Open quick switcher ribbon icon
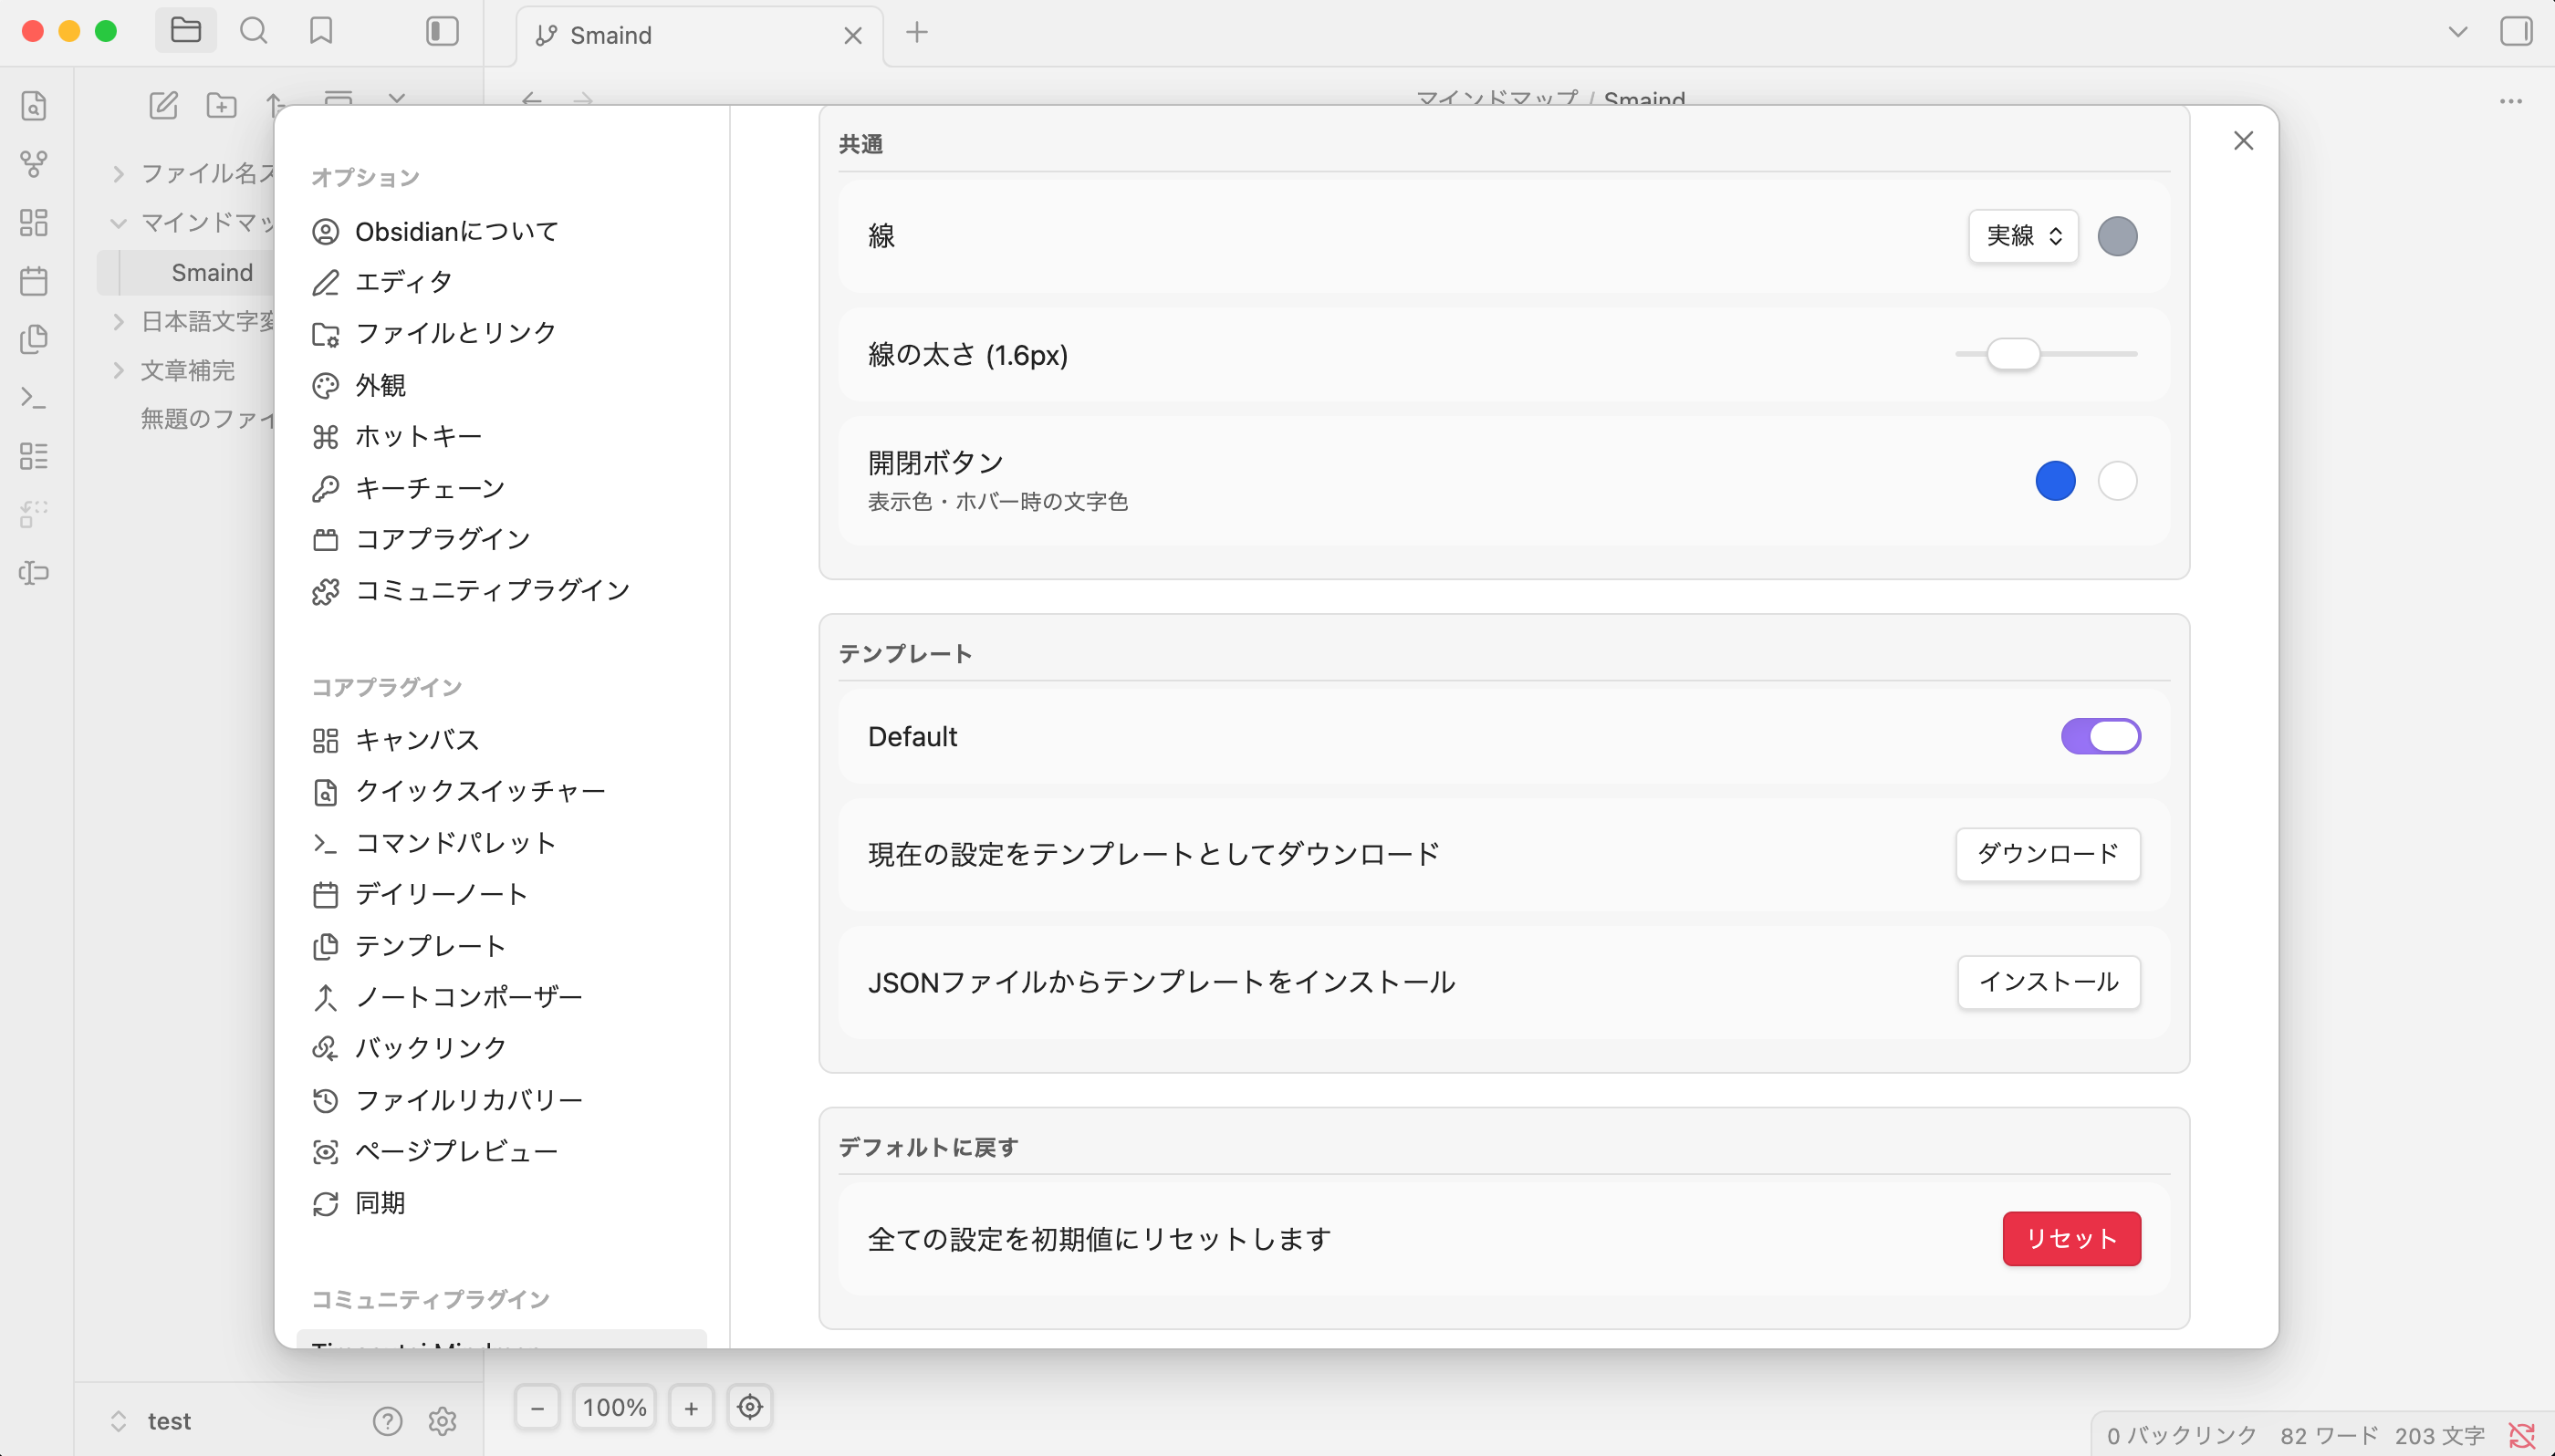The width and height of the screenshot is (2555, 1456). tap(34, 105)
